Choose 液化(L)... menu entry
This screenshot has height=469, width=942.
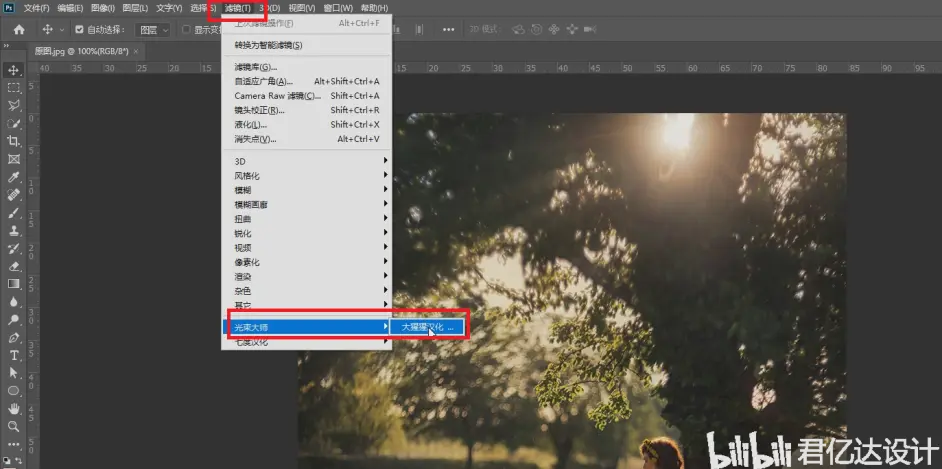pyautogui.click(x=306, y=124)
